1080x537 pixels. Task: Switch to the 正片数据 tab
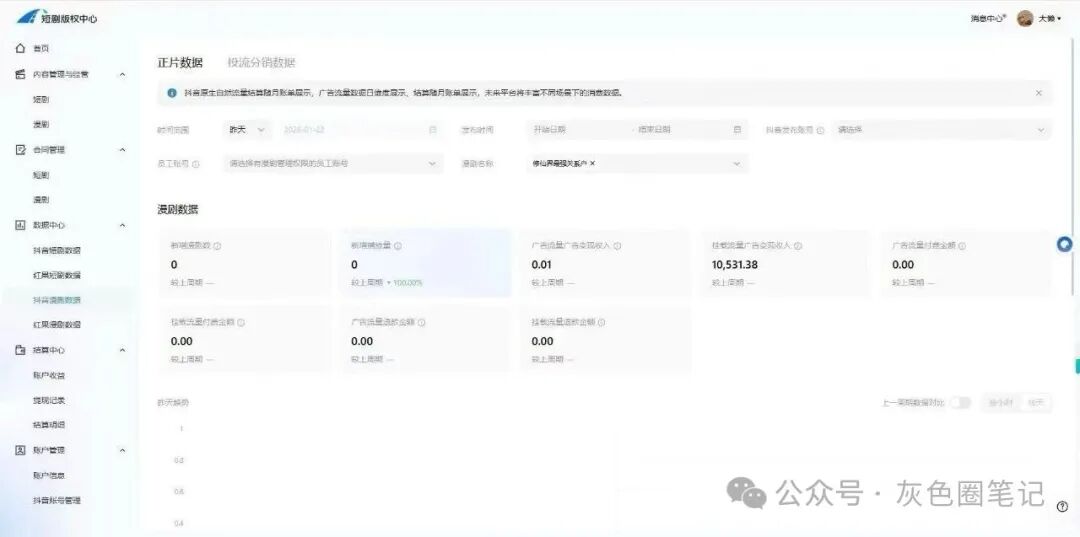[180, 63]
